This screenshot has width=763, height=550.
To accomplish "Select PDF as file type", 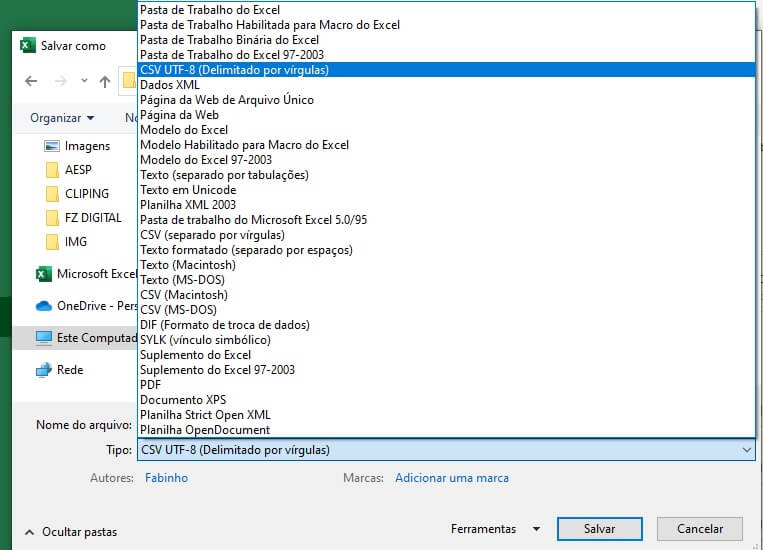I will pos(446,385).
